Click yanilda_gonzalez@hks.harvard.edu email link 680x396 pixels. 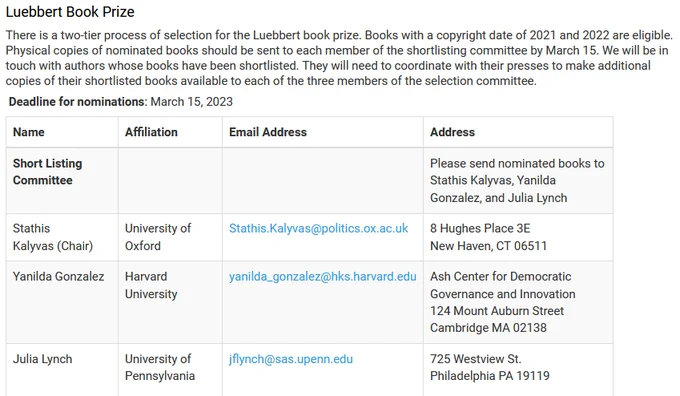[323, 277]
